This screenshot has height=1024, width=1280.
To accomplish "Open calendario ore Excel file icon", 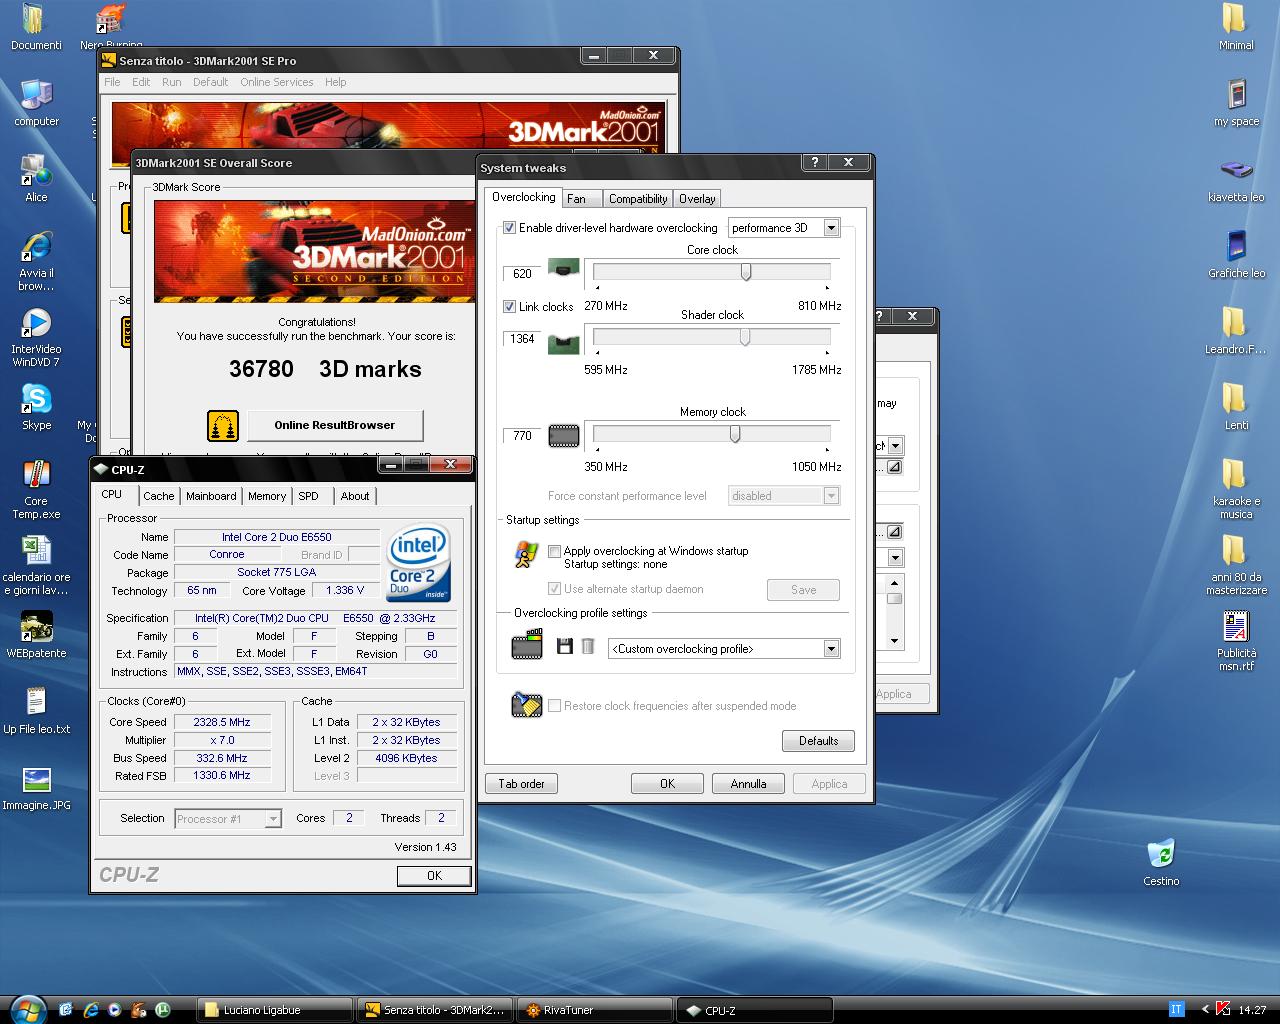I will click(x=36, y=551).
